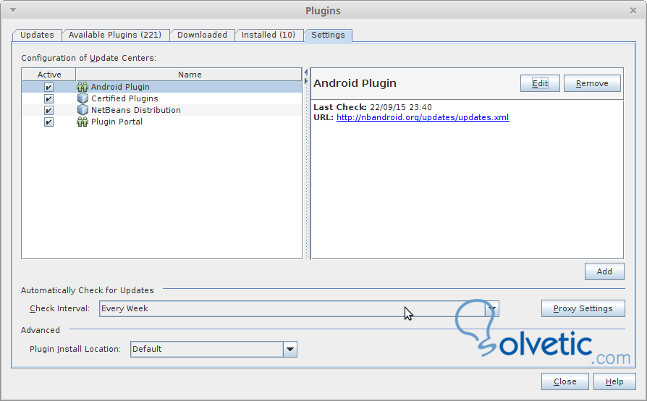
Task: Click the Active column header
Action: click(49, 75)
